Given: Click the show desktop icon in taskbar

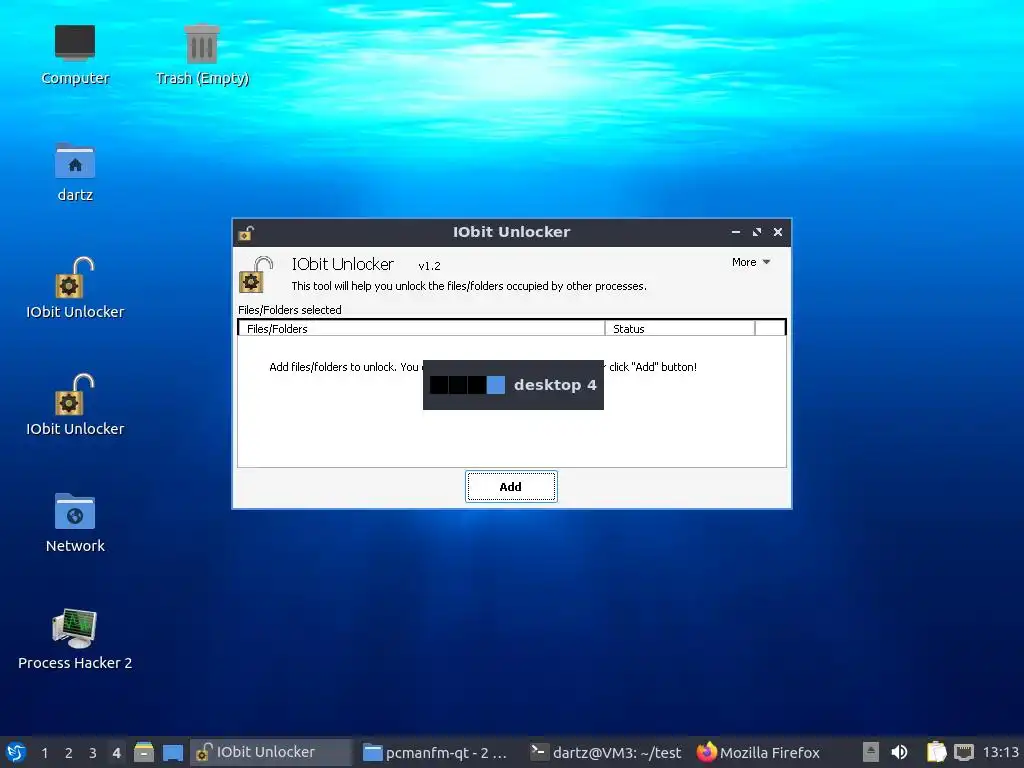Looking at the screenshot, I should 172,752.
